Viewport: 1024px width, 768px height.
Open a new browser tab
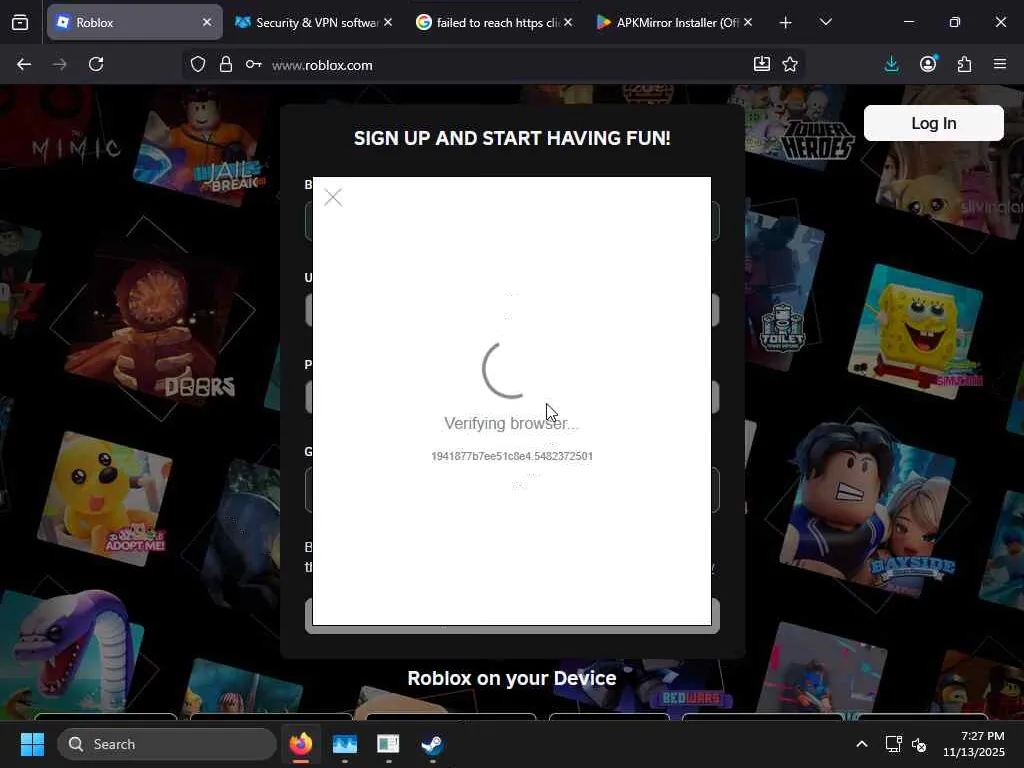pyautogui.click(x=786, y=23)
